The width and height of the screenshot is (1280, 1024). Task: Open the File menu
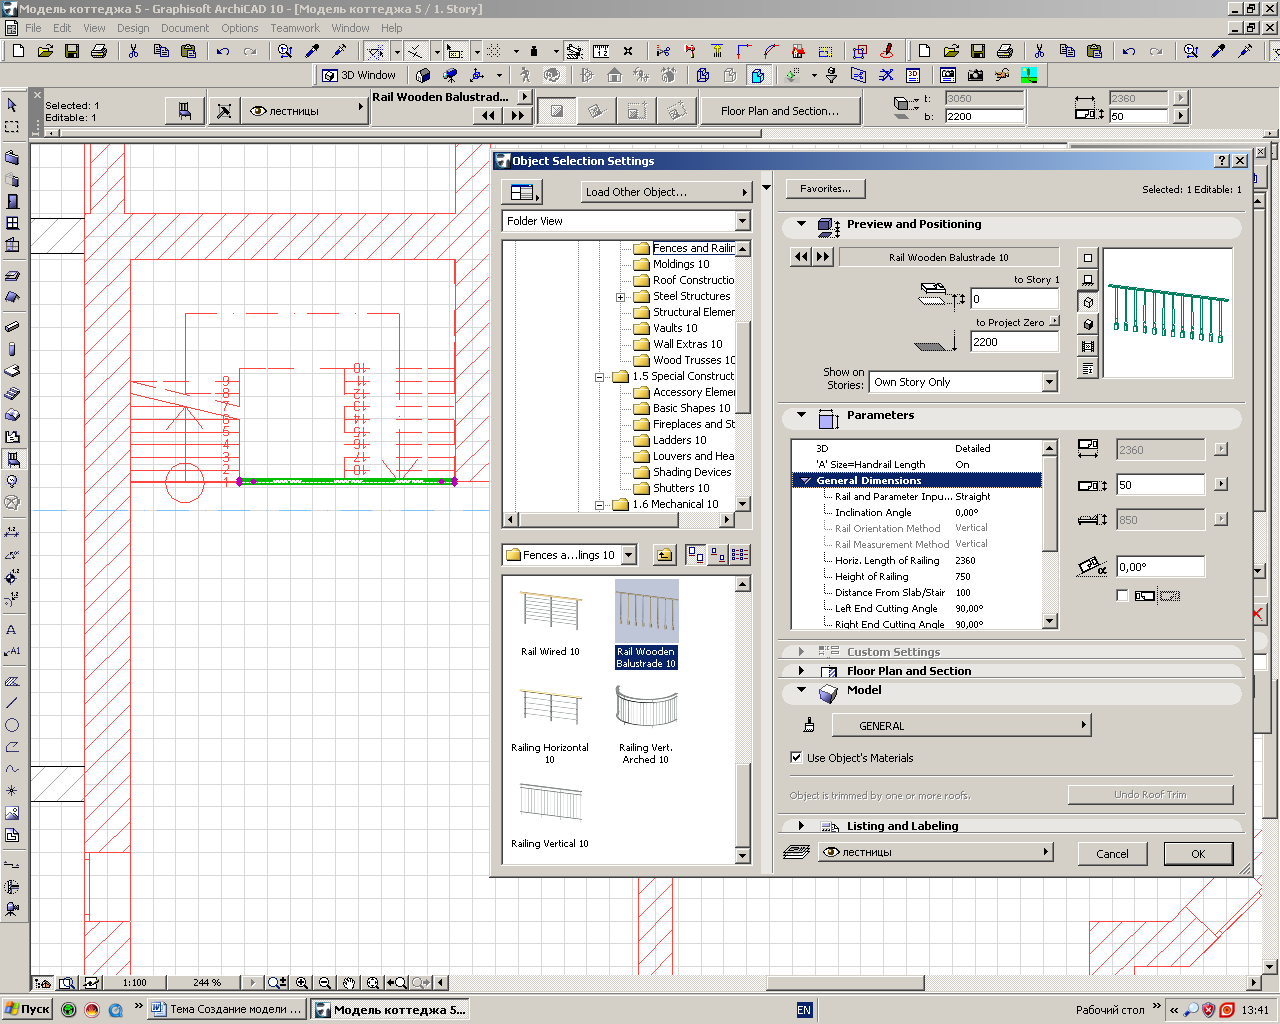[x=33, y=28]
